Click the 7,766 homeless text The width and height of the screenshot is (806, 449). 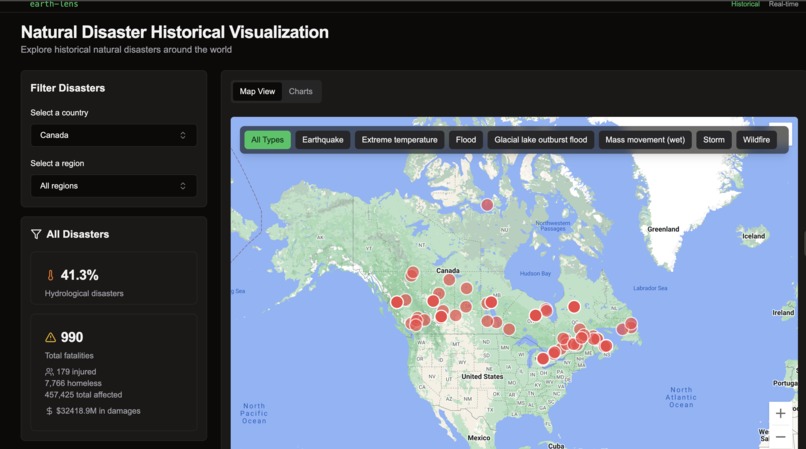click(73, 383)
